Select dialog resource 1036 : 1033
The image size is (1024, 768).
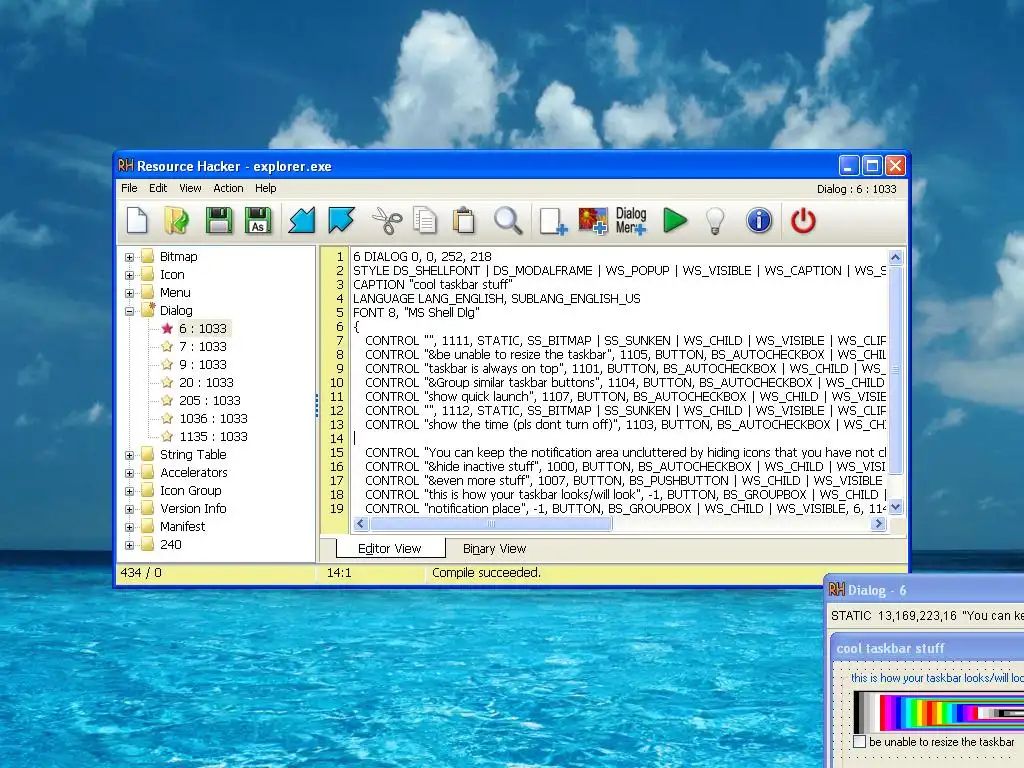213,418
